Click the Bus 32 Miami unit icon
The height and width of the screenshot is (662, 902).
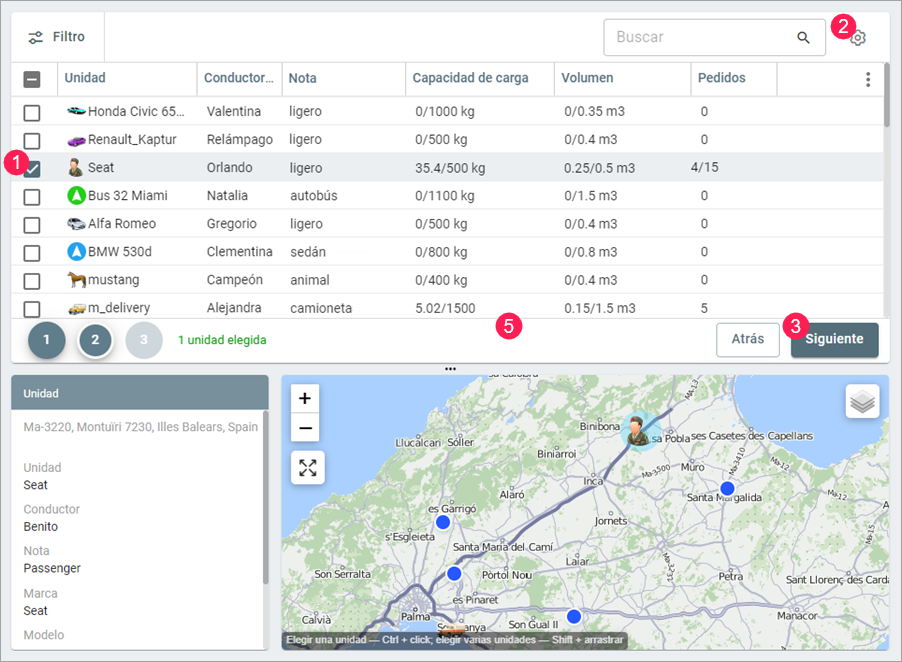[77, 195]
